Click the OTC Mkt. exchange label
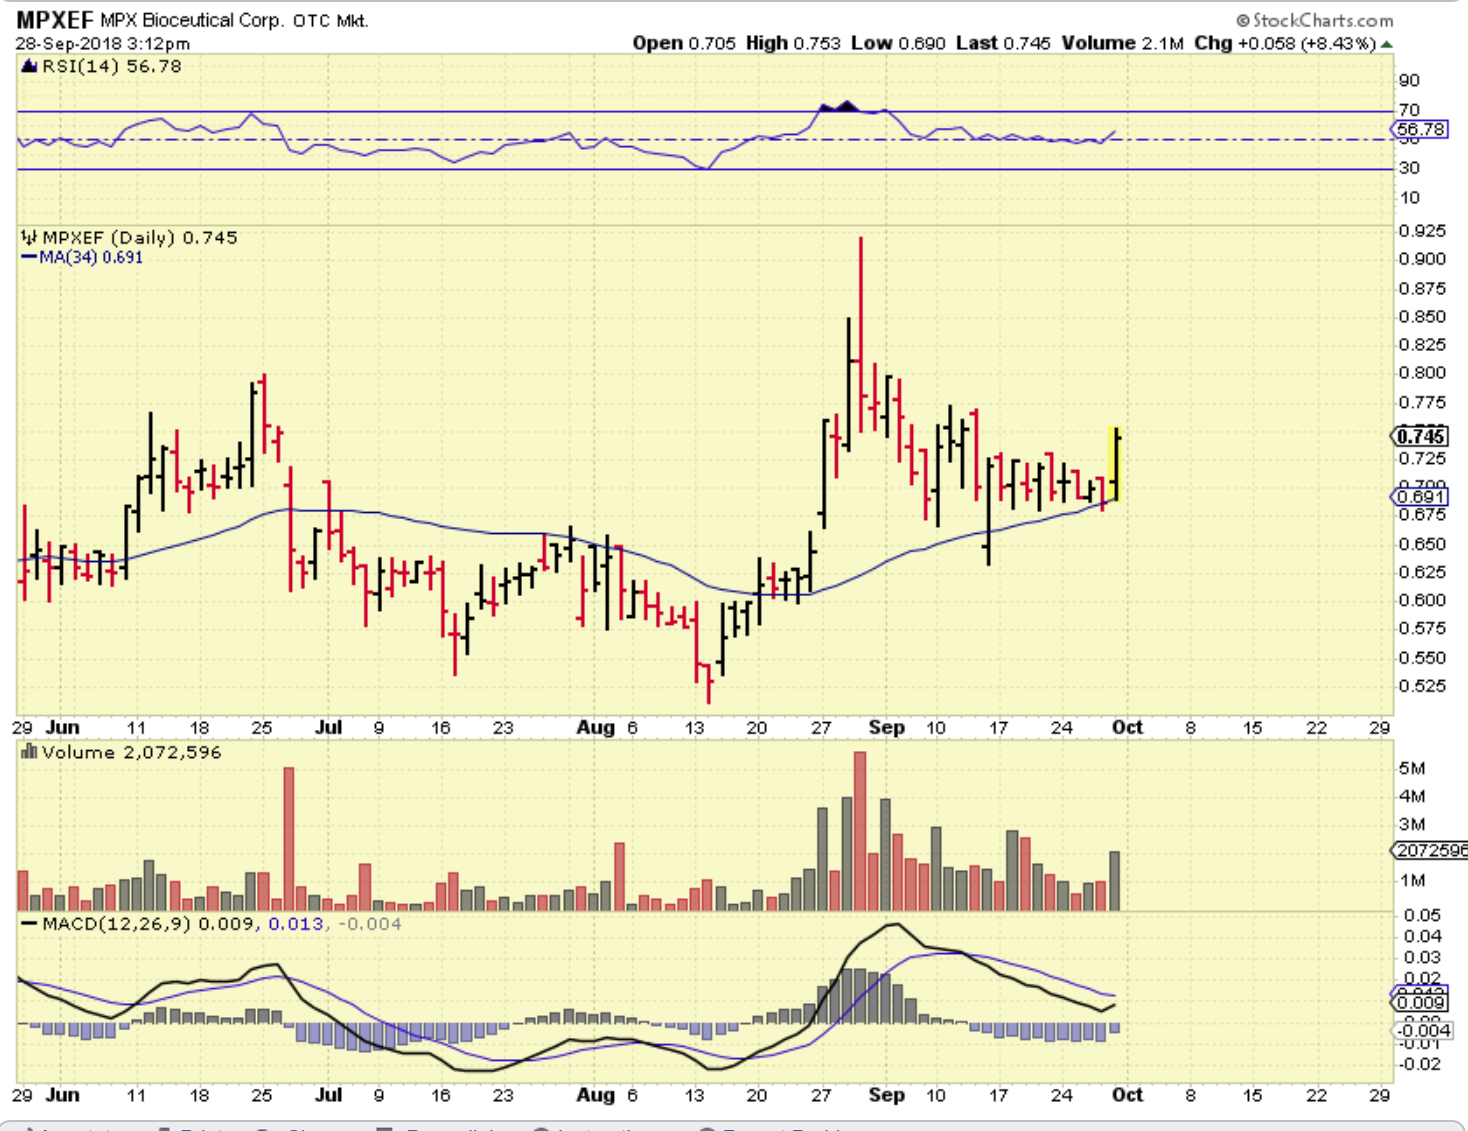1468x1131 pixels. [x=331, y=20]
